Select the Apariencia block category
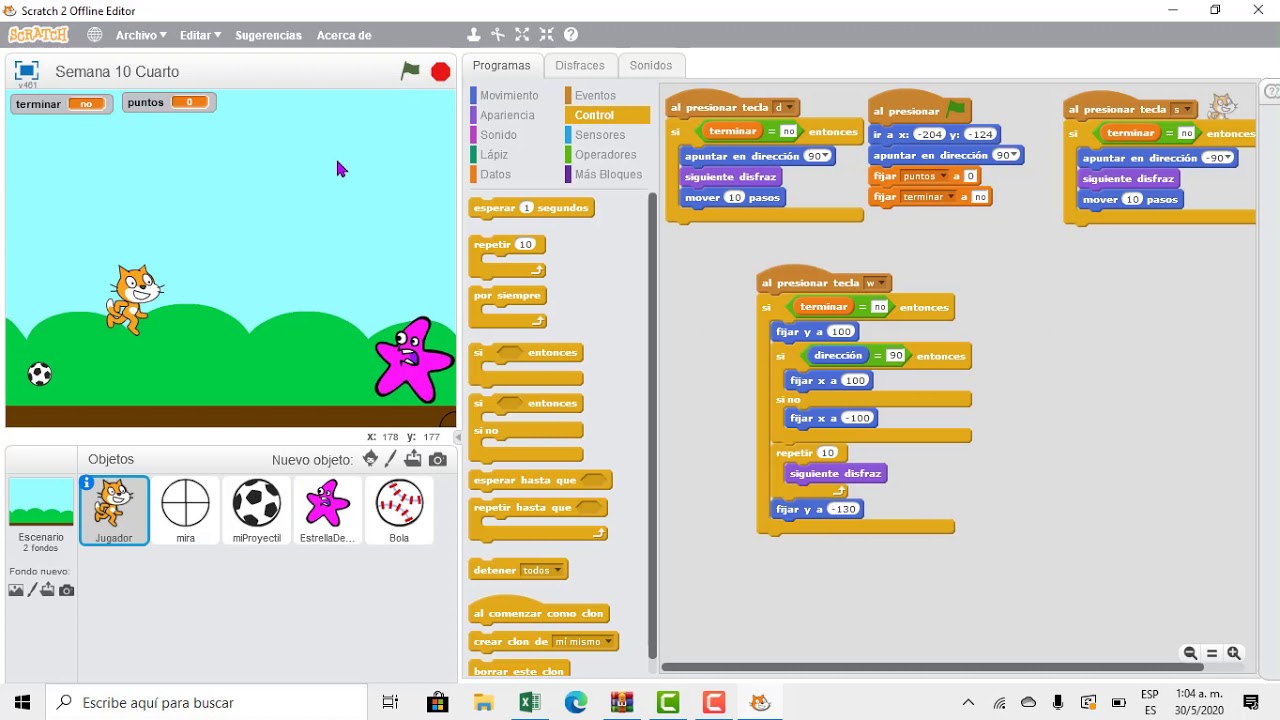1280x720 pixels. [507, 115]
